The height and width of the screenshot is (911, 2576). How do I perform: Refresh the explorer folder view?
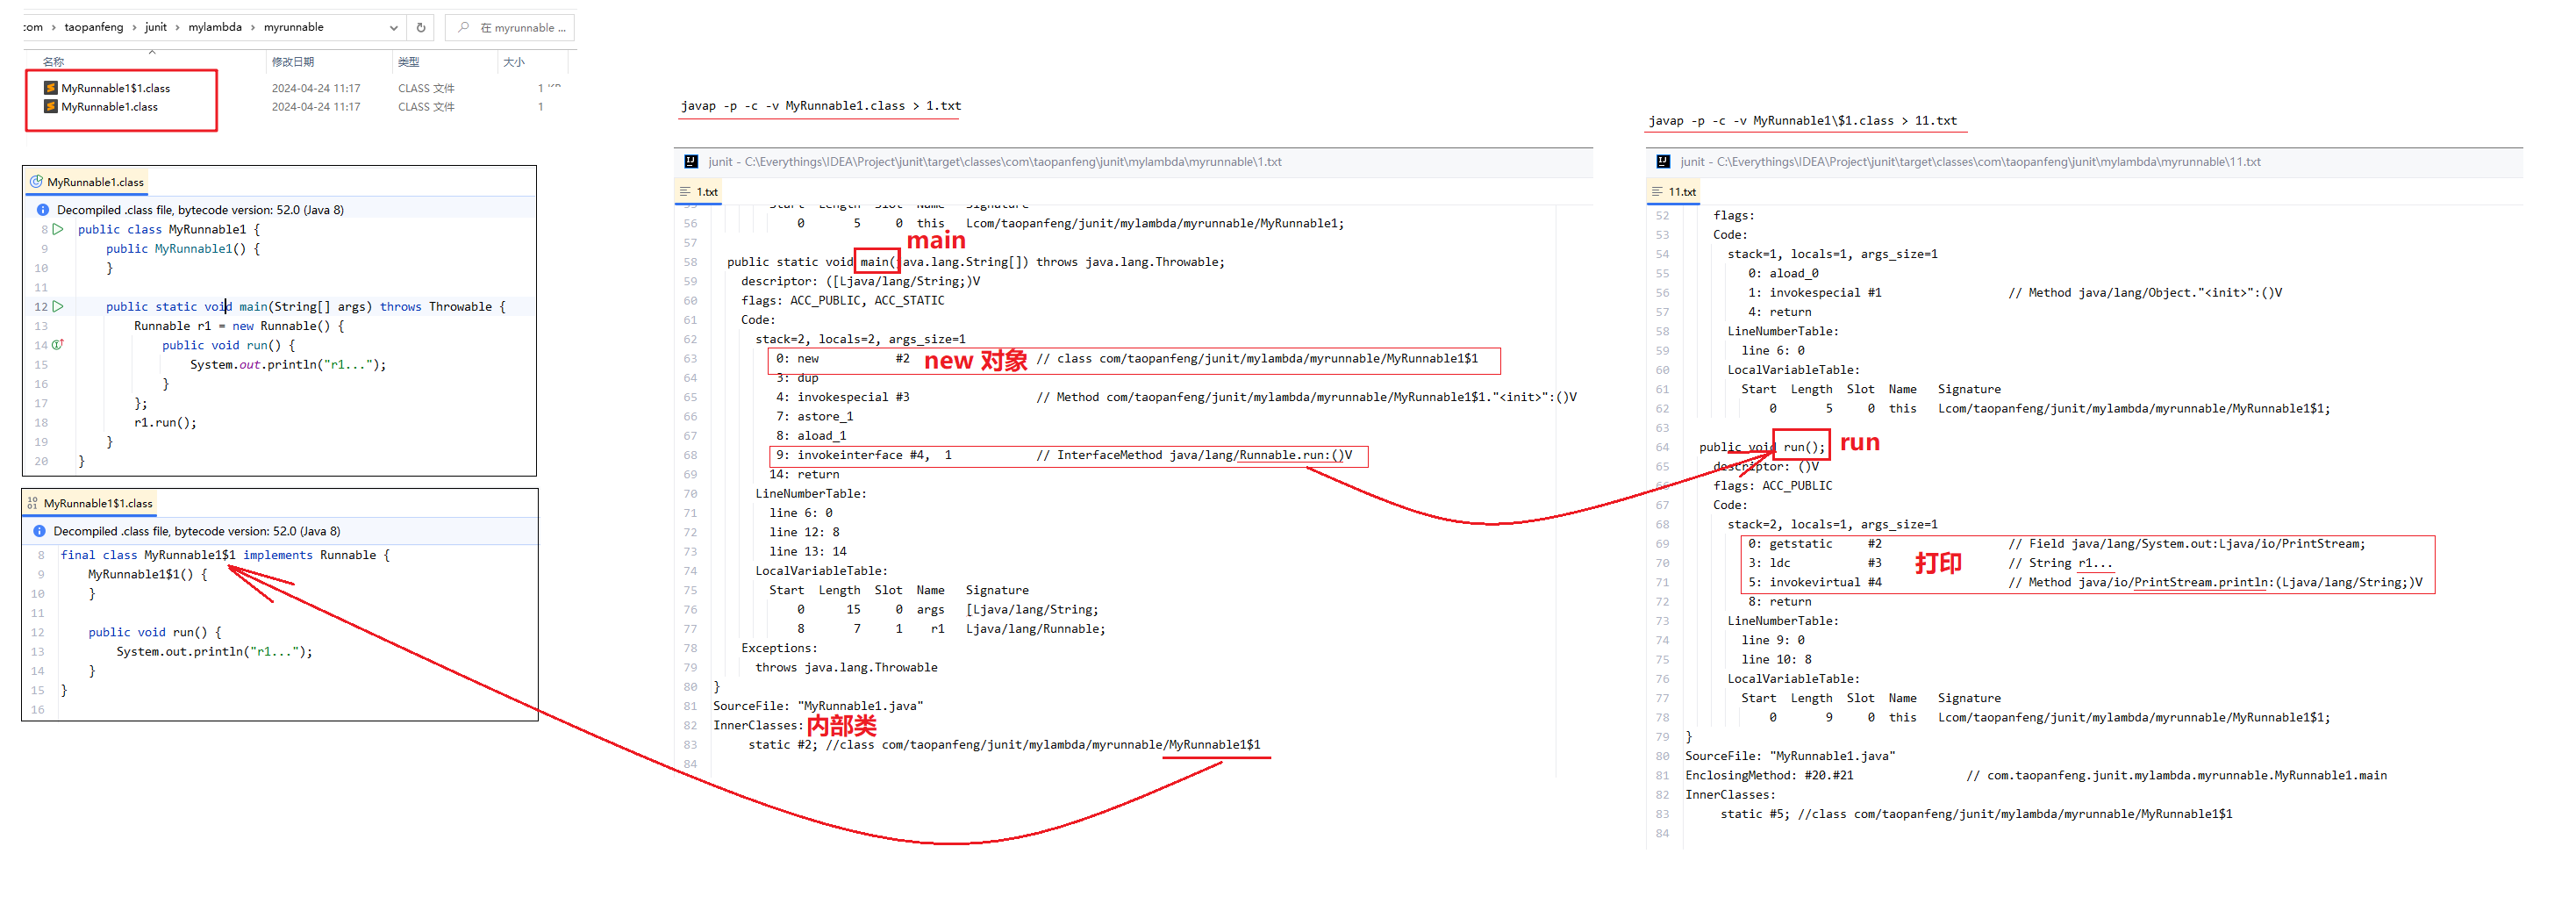tap(421, 28)
